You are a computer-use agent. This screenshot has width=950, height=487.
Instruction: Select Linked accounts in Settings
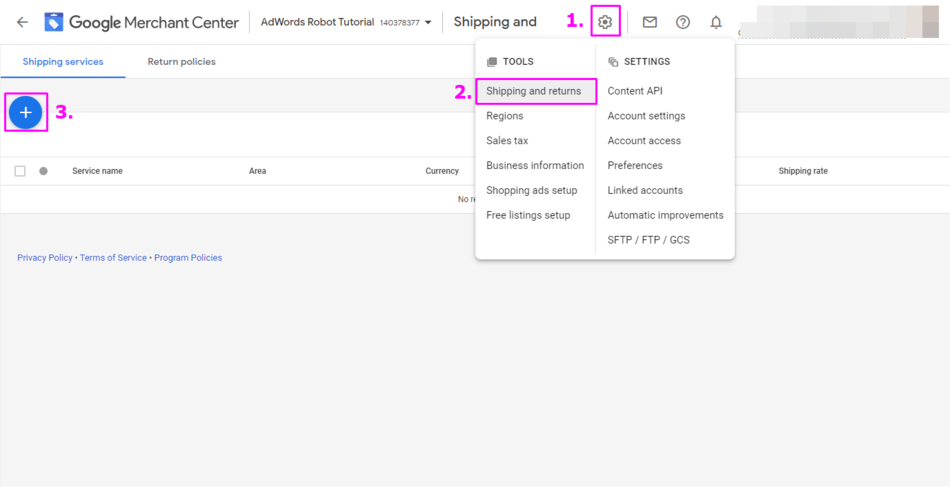pos(645,190)
